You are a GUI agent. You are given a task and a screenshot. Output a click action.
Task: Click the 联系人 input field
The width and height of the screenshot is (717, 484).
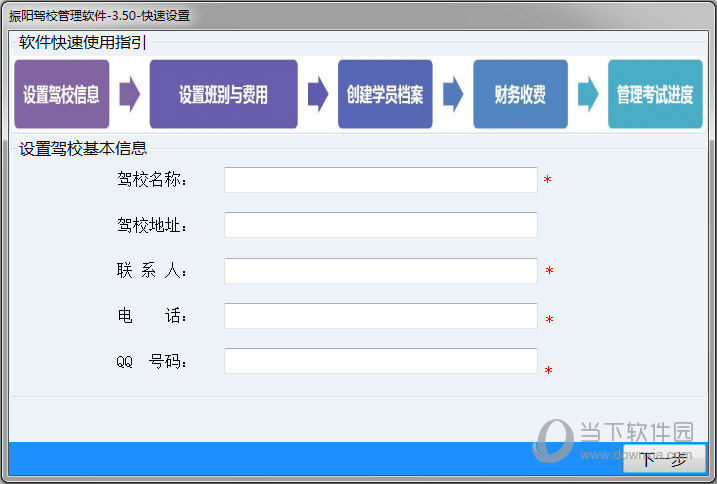coord(380,271)
